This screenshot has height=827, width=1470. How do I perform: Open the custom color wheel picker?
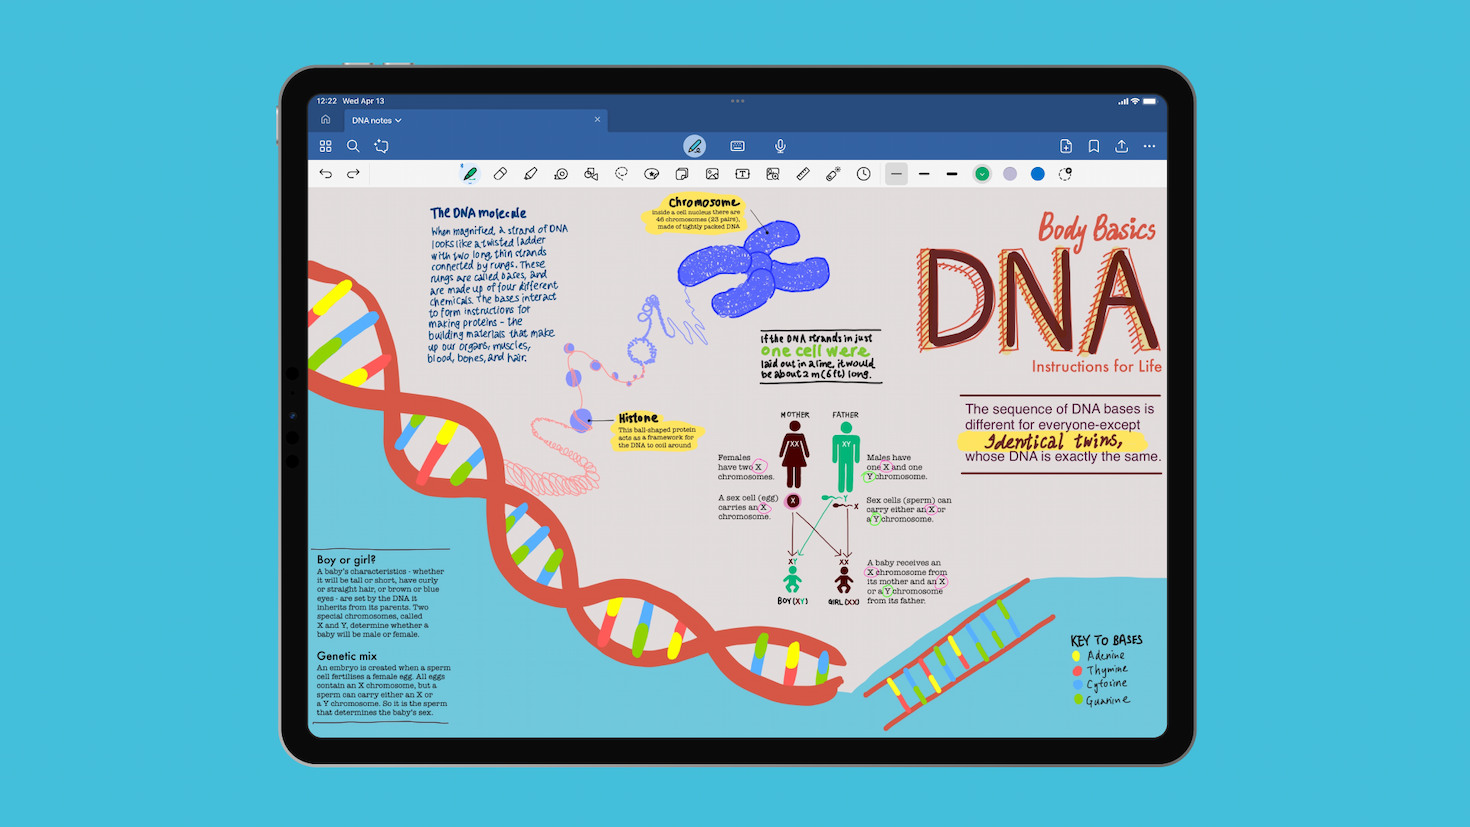(x=1065, y=173)
